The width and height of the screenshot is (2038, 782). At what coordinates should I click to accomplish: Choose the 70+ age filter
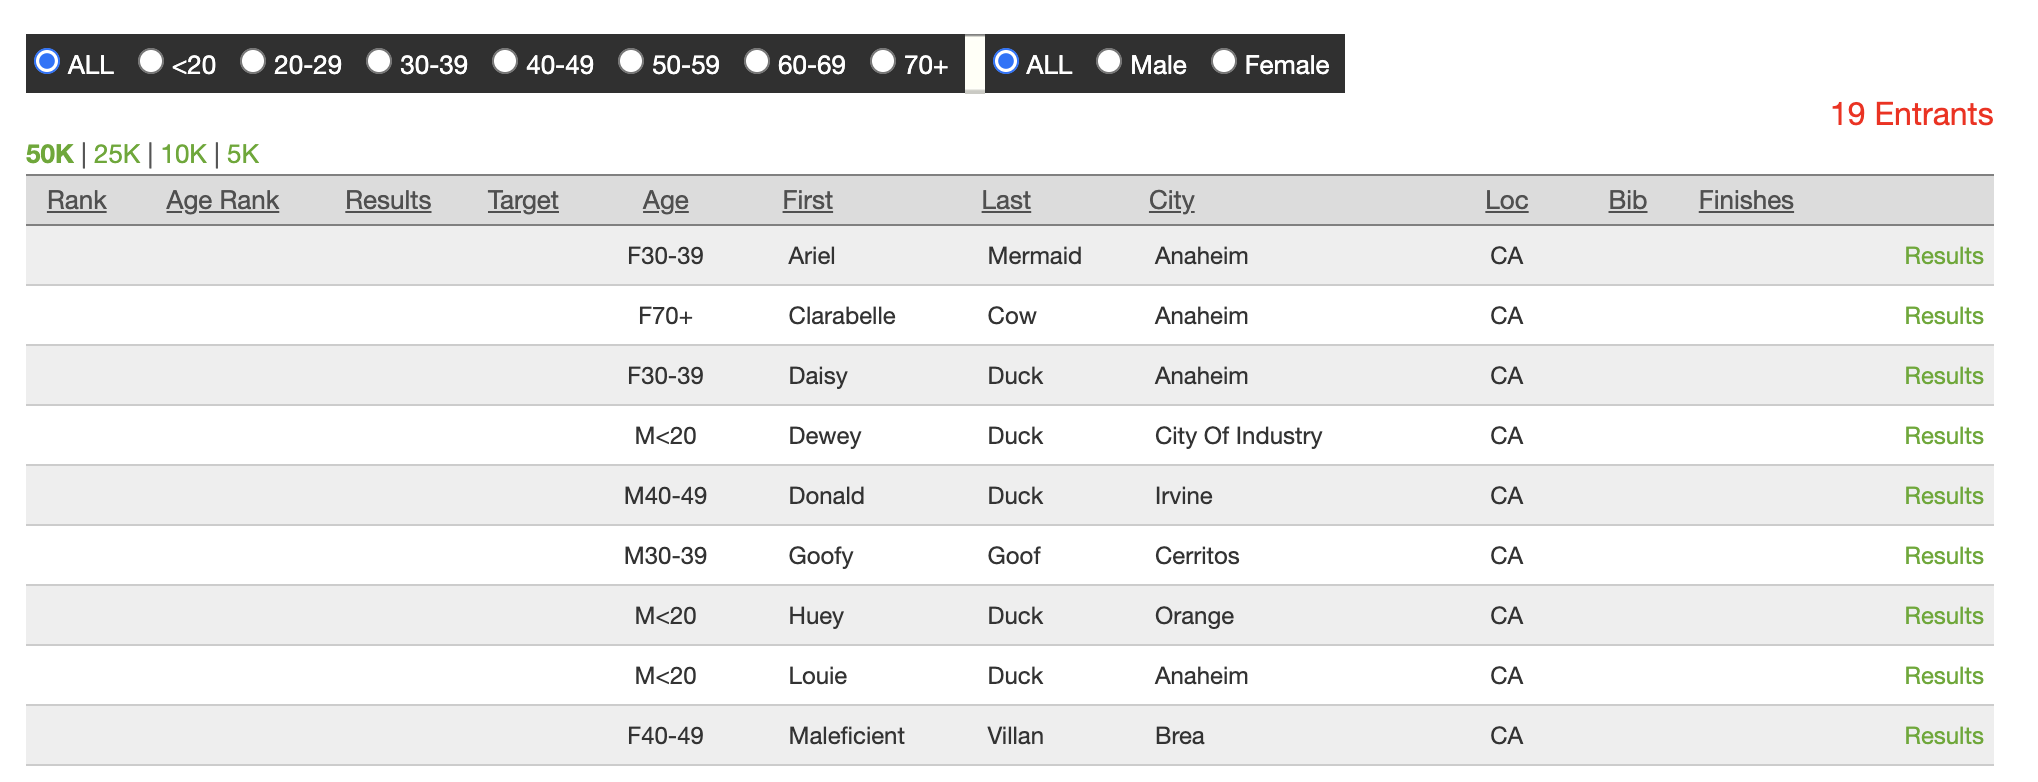(883, 62)
